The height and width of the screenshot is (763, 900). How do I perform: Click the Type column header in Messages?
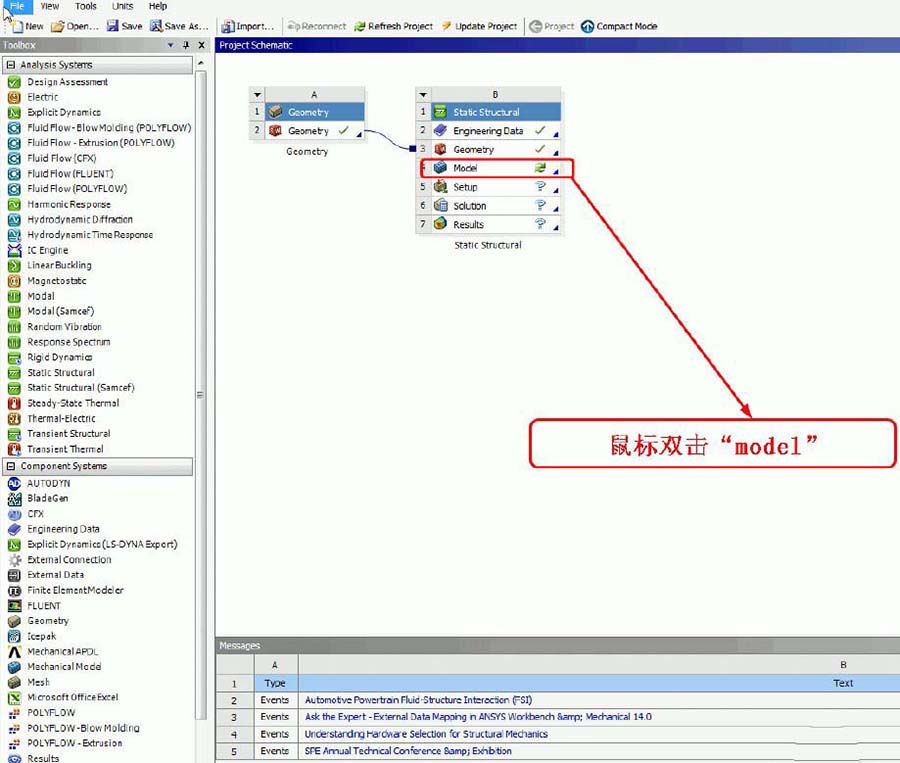[x=276, y=683]
